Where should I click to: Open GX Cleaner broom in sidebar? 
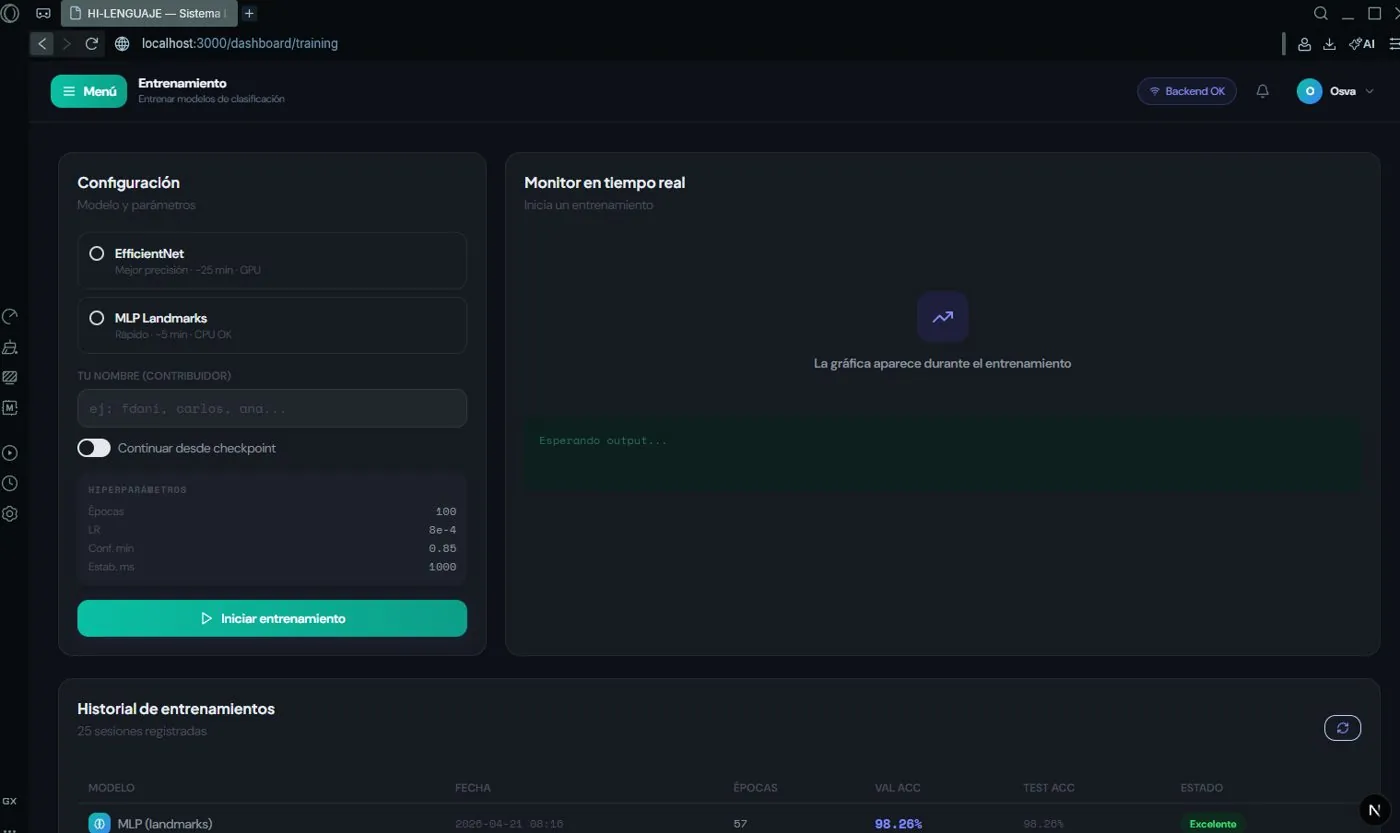pyautogui.click(x=10, y=348)
